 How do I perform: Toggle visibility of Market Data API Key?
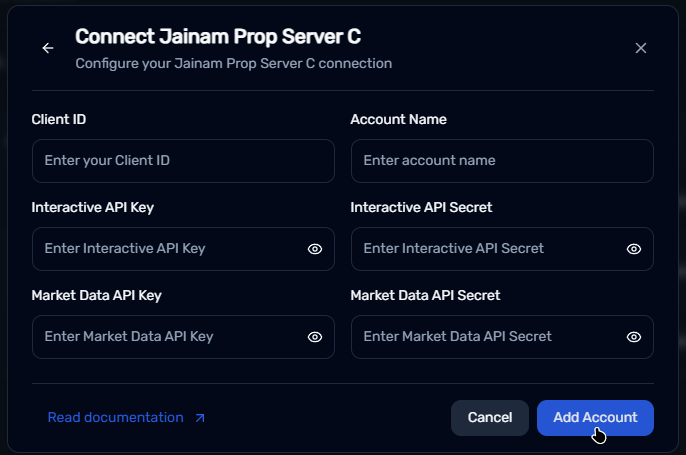[x=314, y=337]
